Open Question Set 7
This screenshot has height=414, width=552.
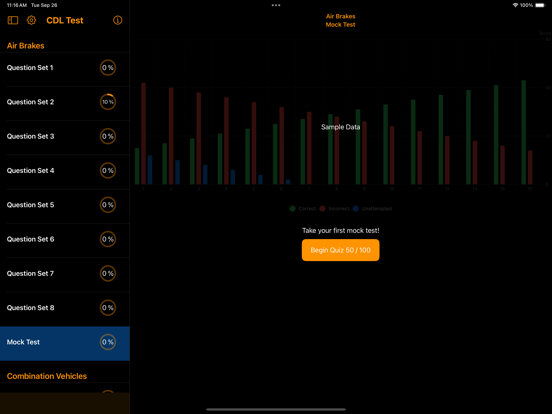(65, 274)
